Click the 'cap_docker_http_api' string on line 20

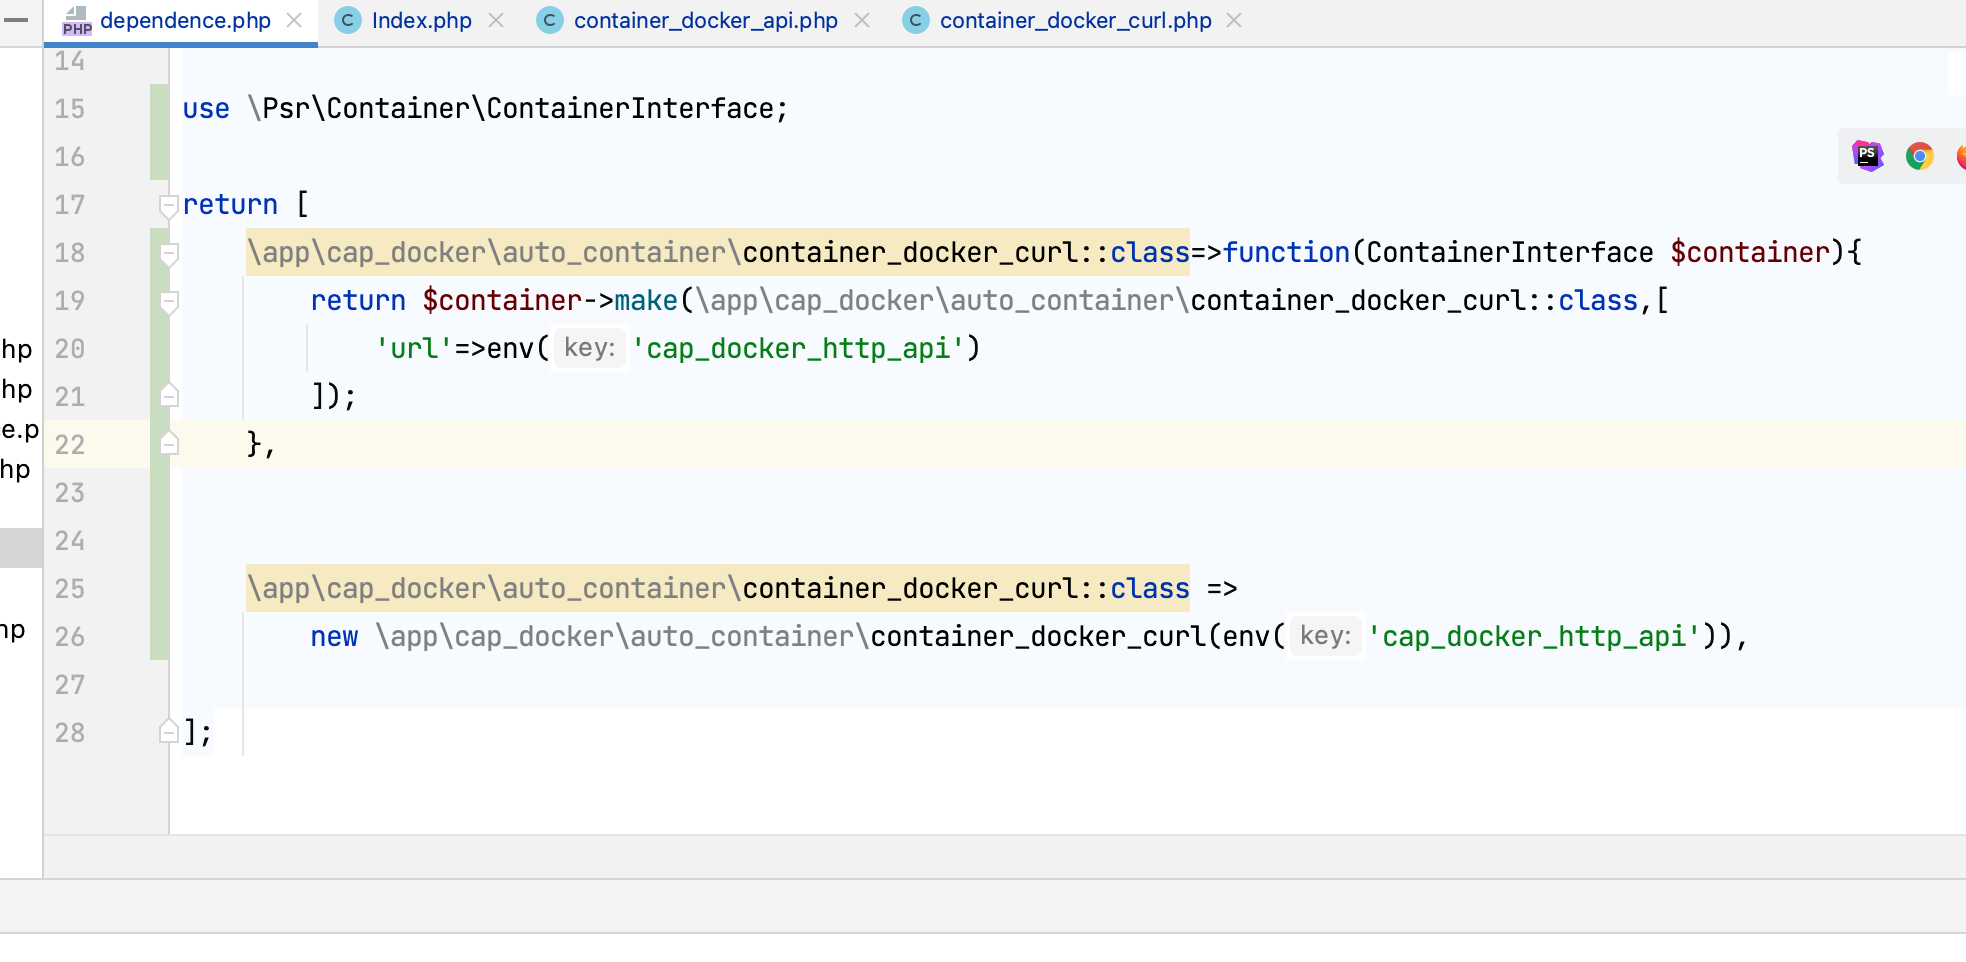[799, 348]
